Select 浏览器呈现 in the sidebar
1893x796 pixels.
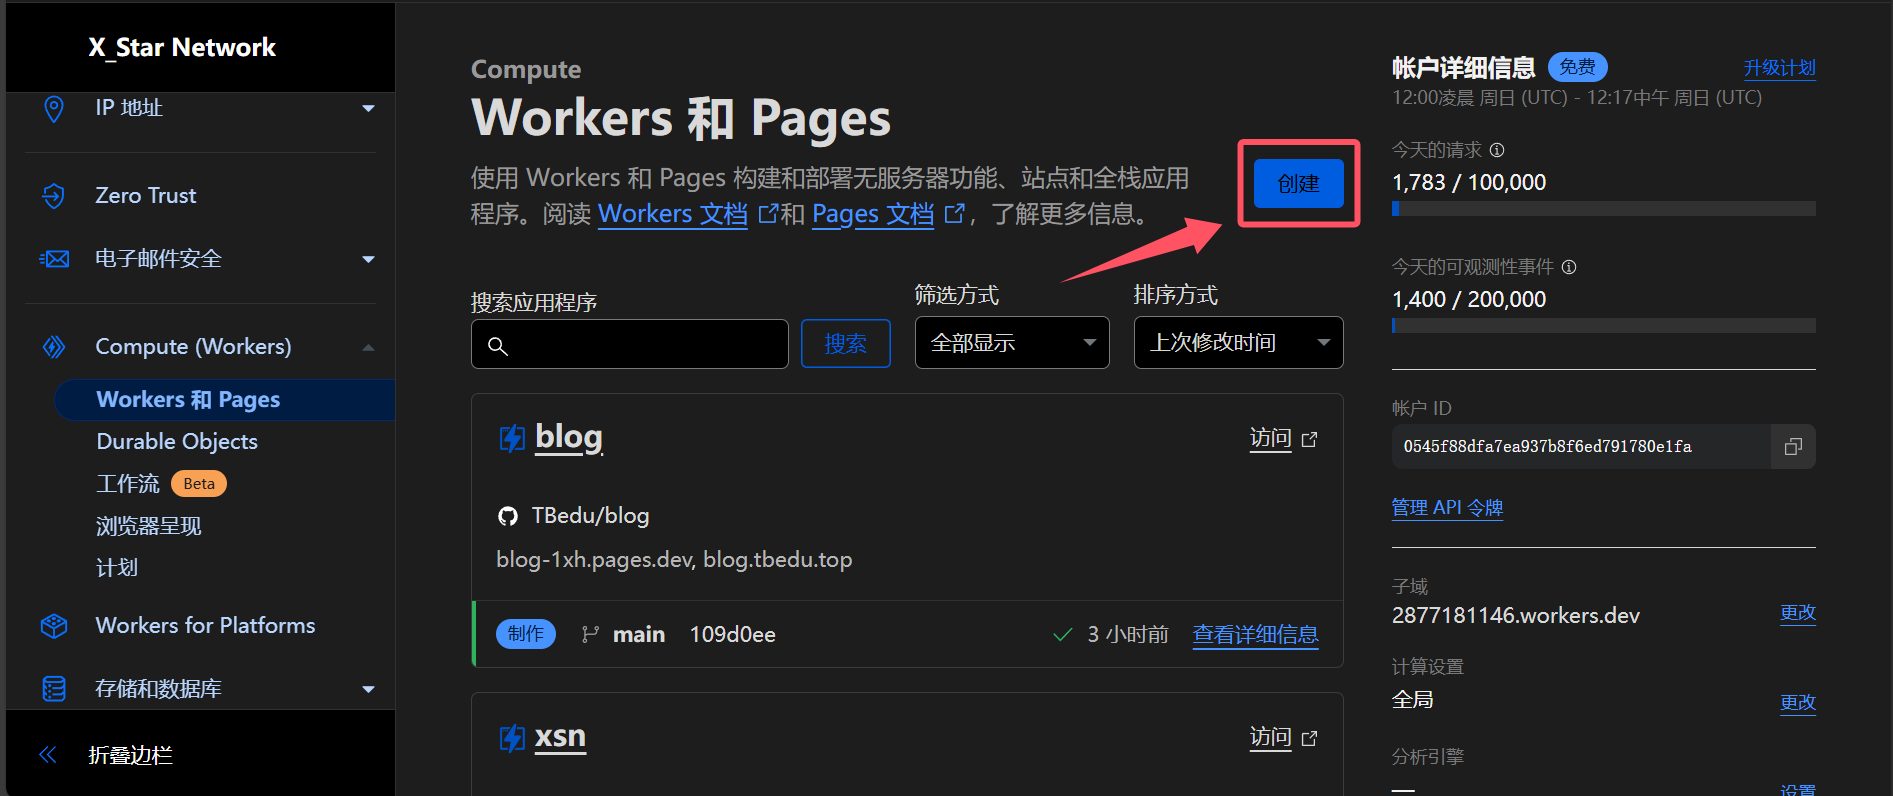(149, 526)
